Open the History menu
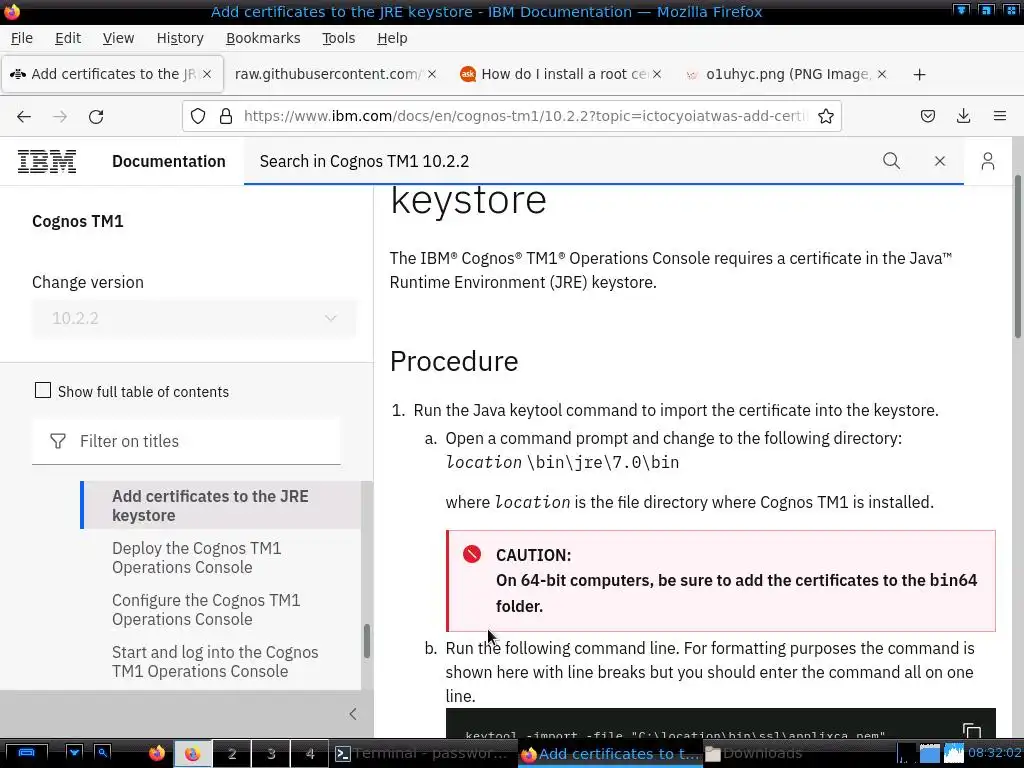Image resolution: width=1024 pixels, height=768 pixels. [x=180, y=39]
